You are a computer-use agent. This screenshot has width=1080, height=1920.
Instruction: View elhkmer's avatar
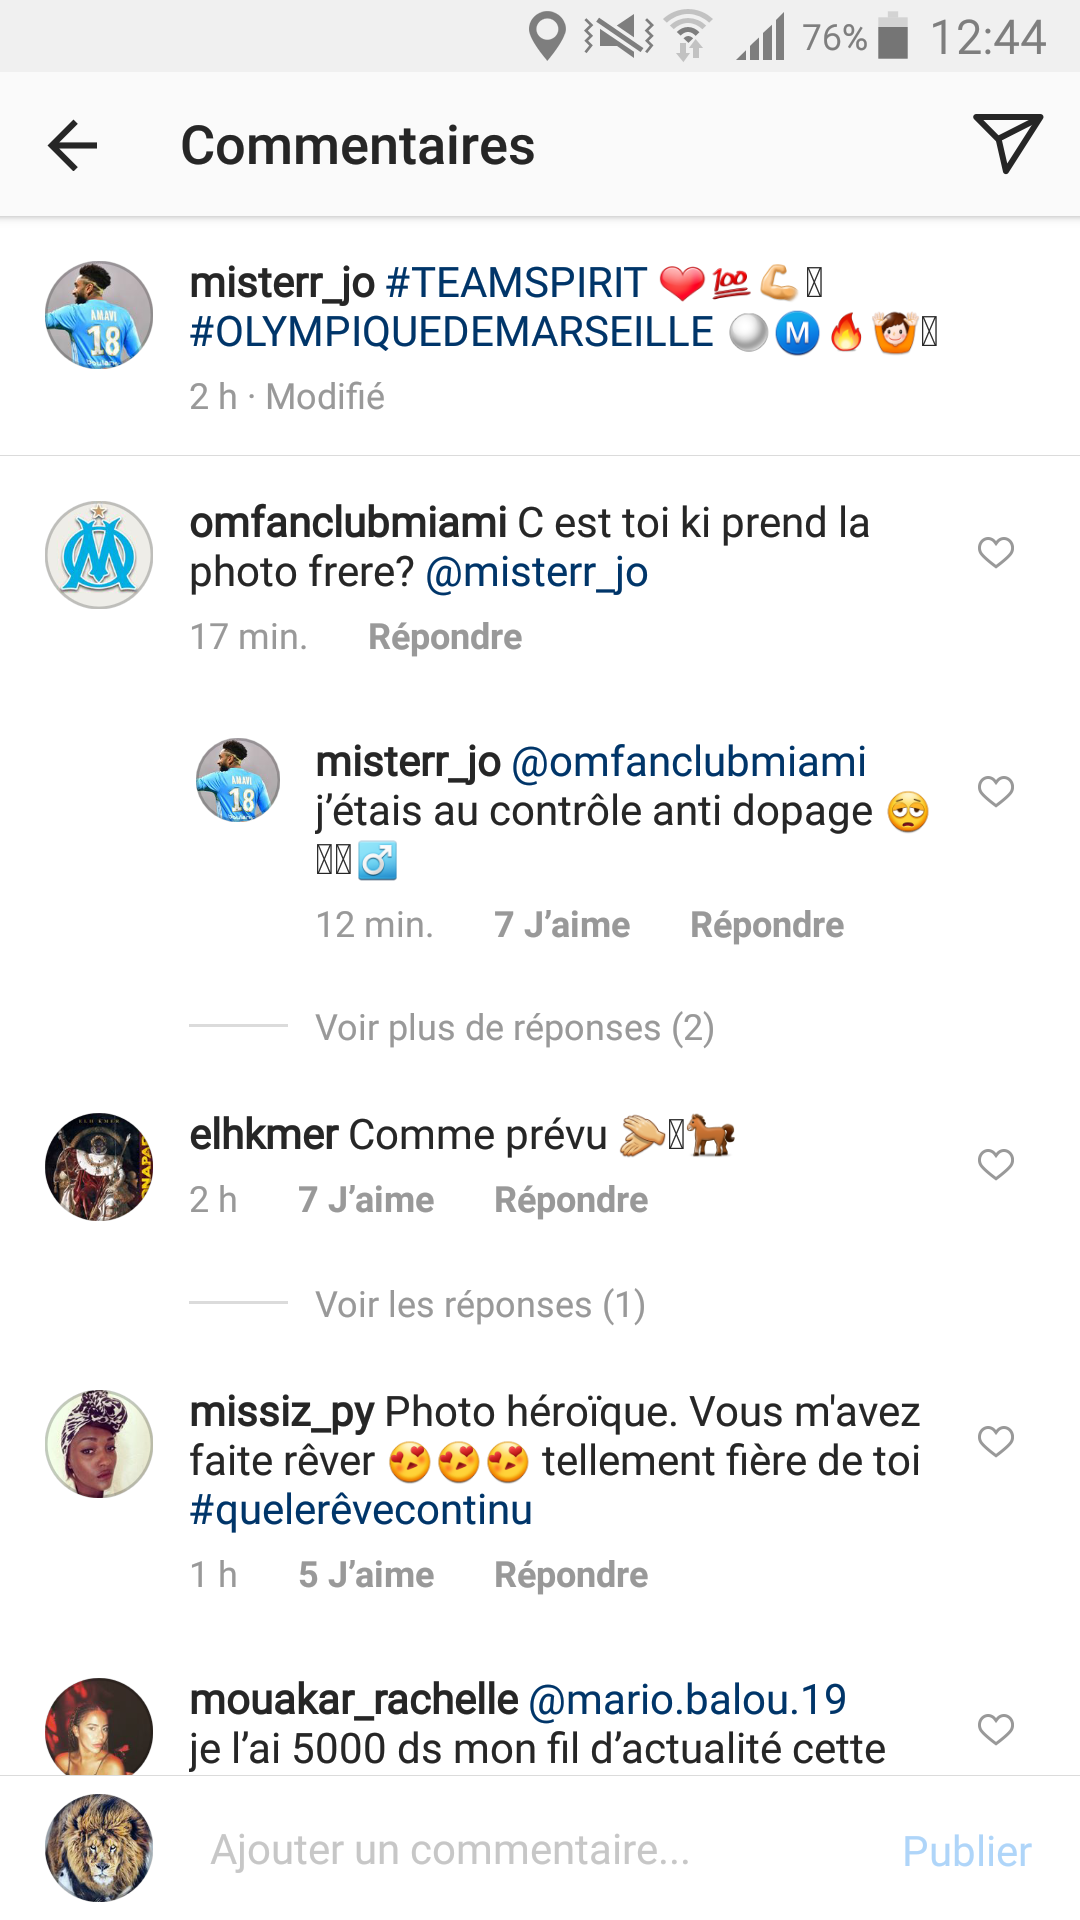(99, 1167)
